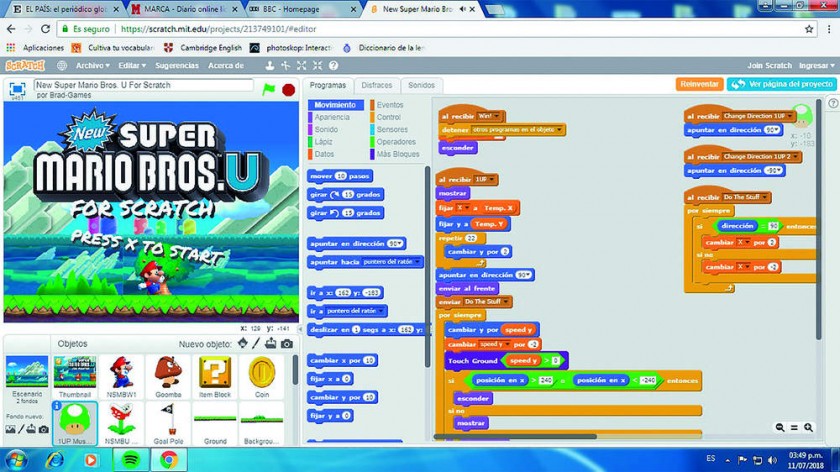This screenshot has width=840, height=472.
Task: Take new sprite from camera
Action: 287,343
